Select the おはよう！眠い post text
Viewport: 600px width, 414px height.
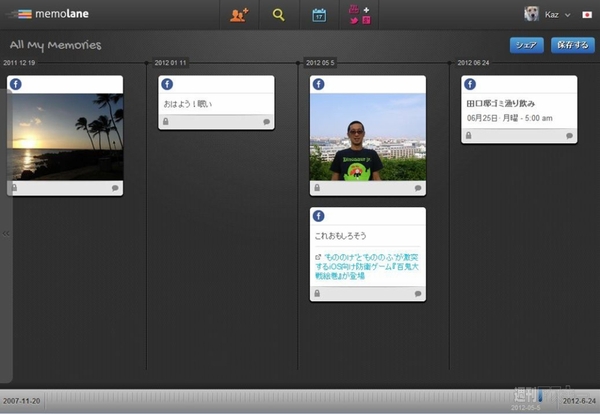click(188, 104)
